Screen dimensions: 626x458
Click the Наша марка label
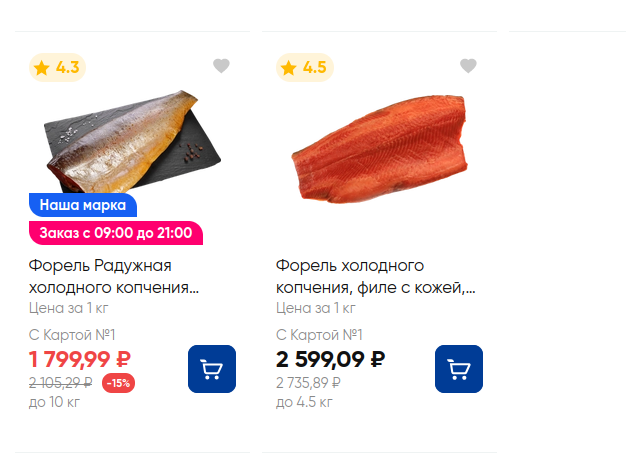(x=83, y=205)
